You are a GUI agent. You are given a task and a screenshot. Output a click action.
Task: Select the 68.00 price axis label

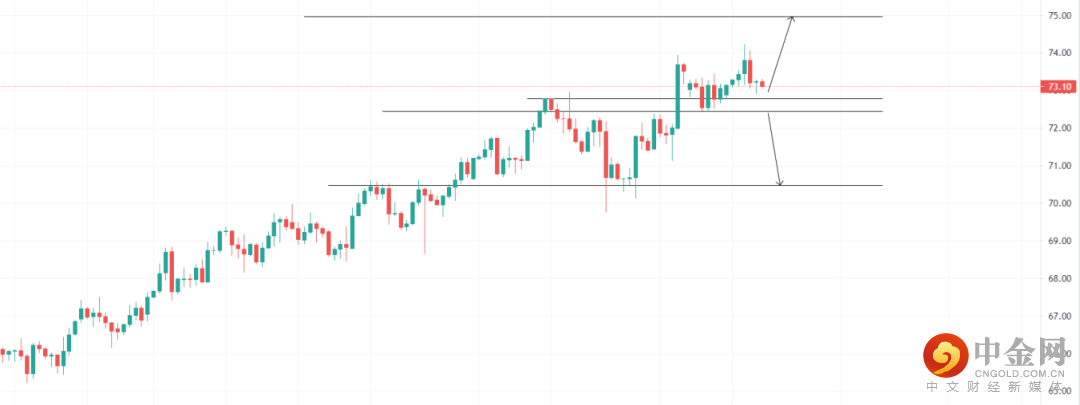1060,278
